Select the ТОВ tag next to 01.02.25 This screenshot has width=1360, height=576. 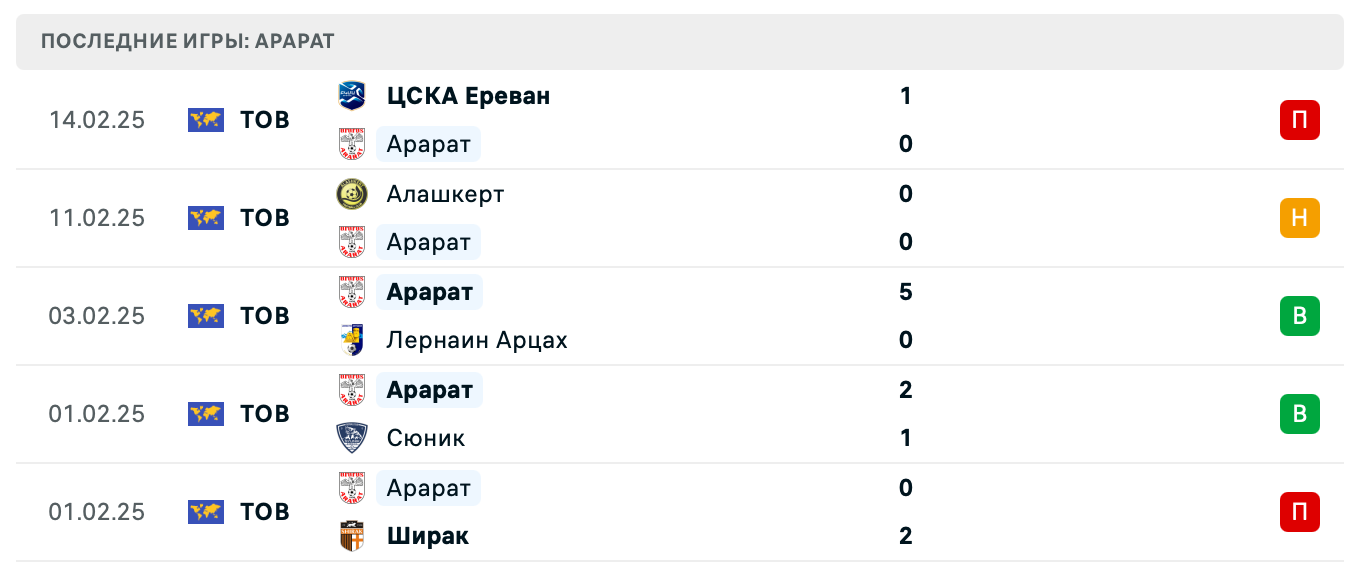click(264, 414)
